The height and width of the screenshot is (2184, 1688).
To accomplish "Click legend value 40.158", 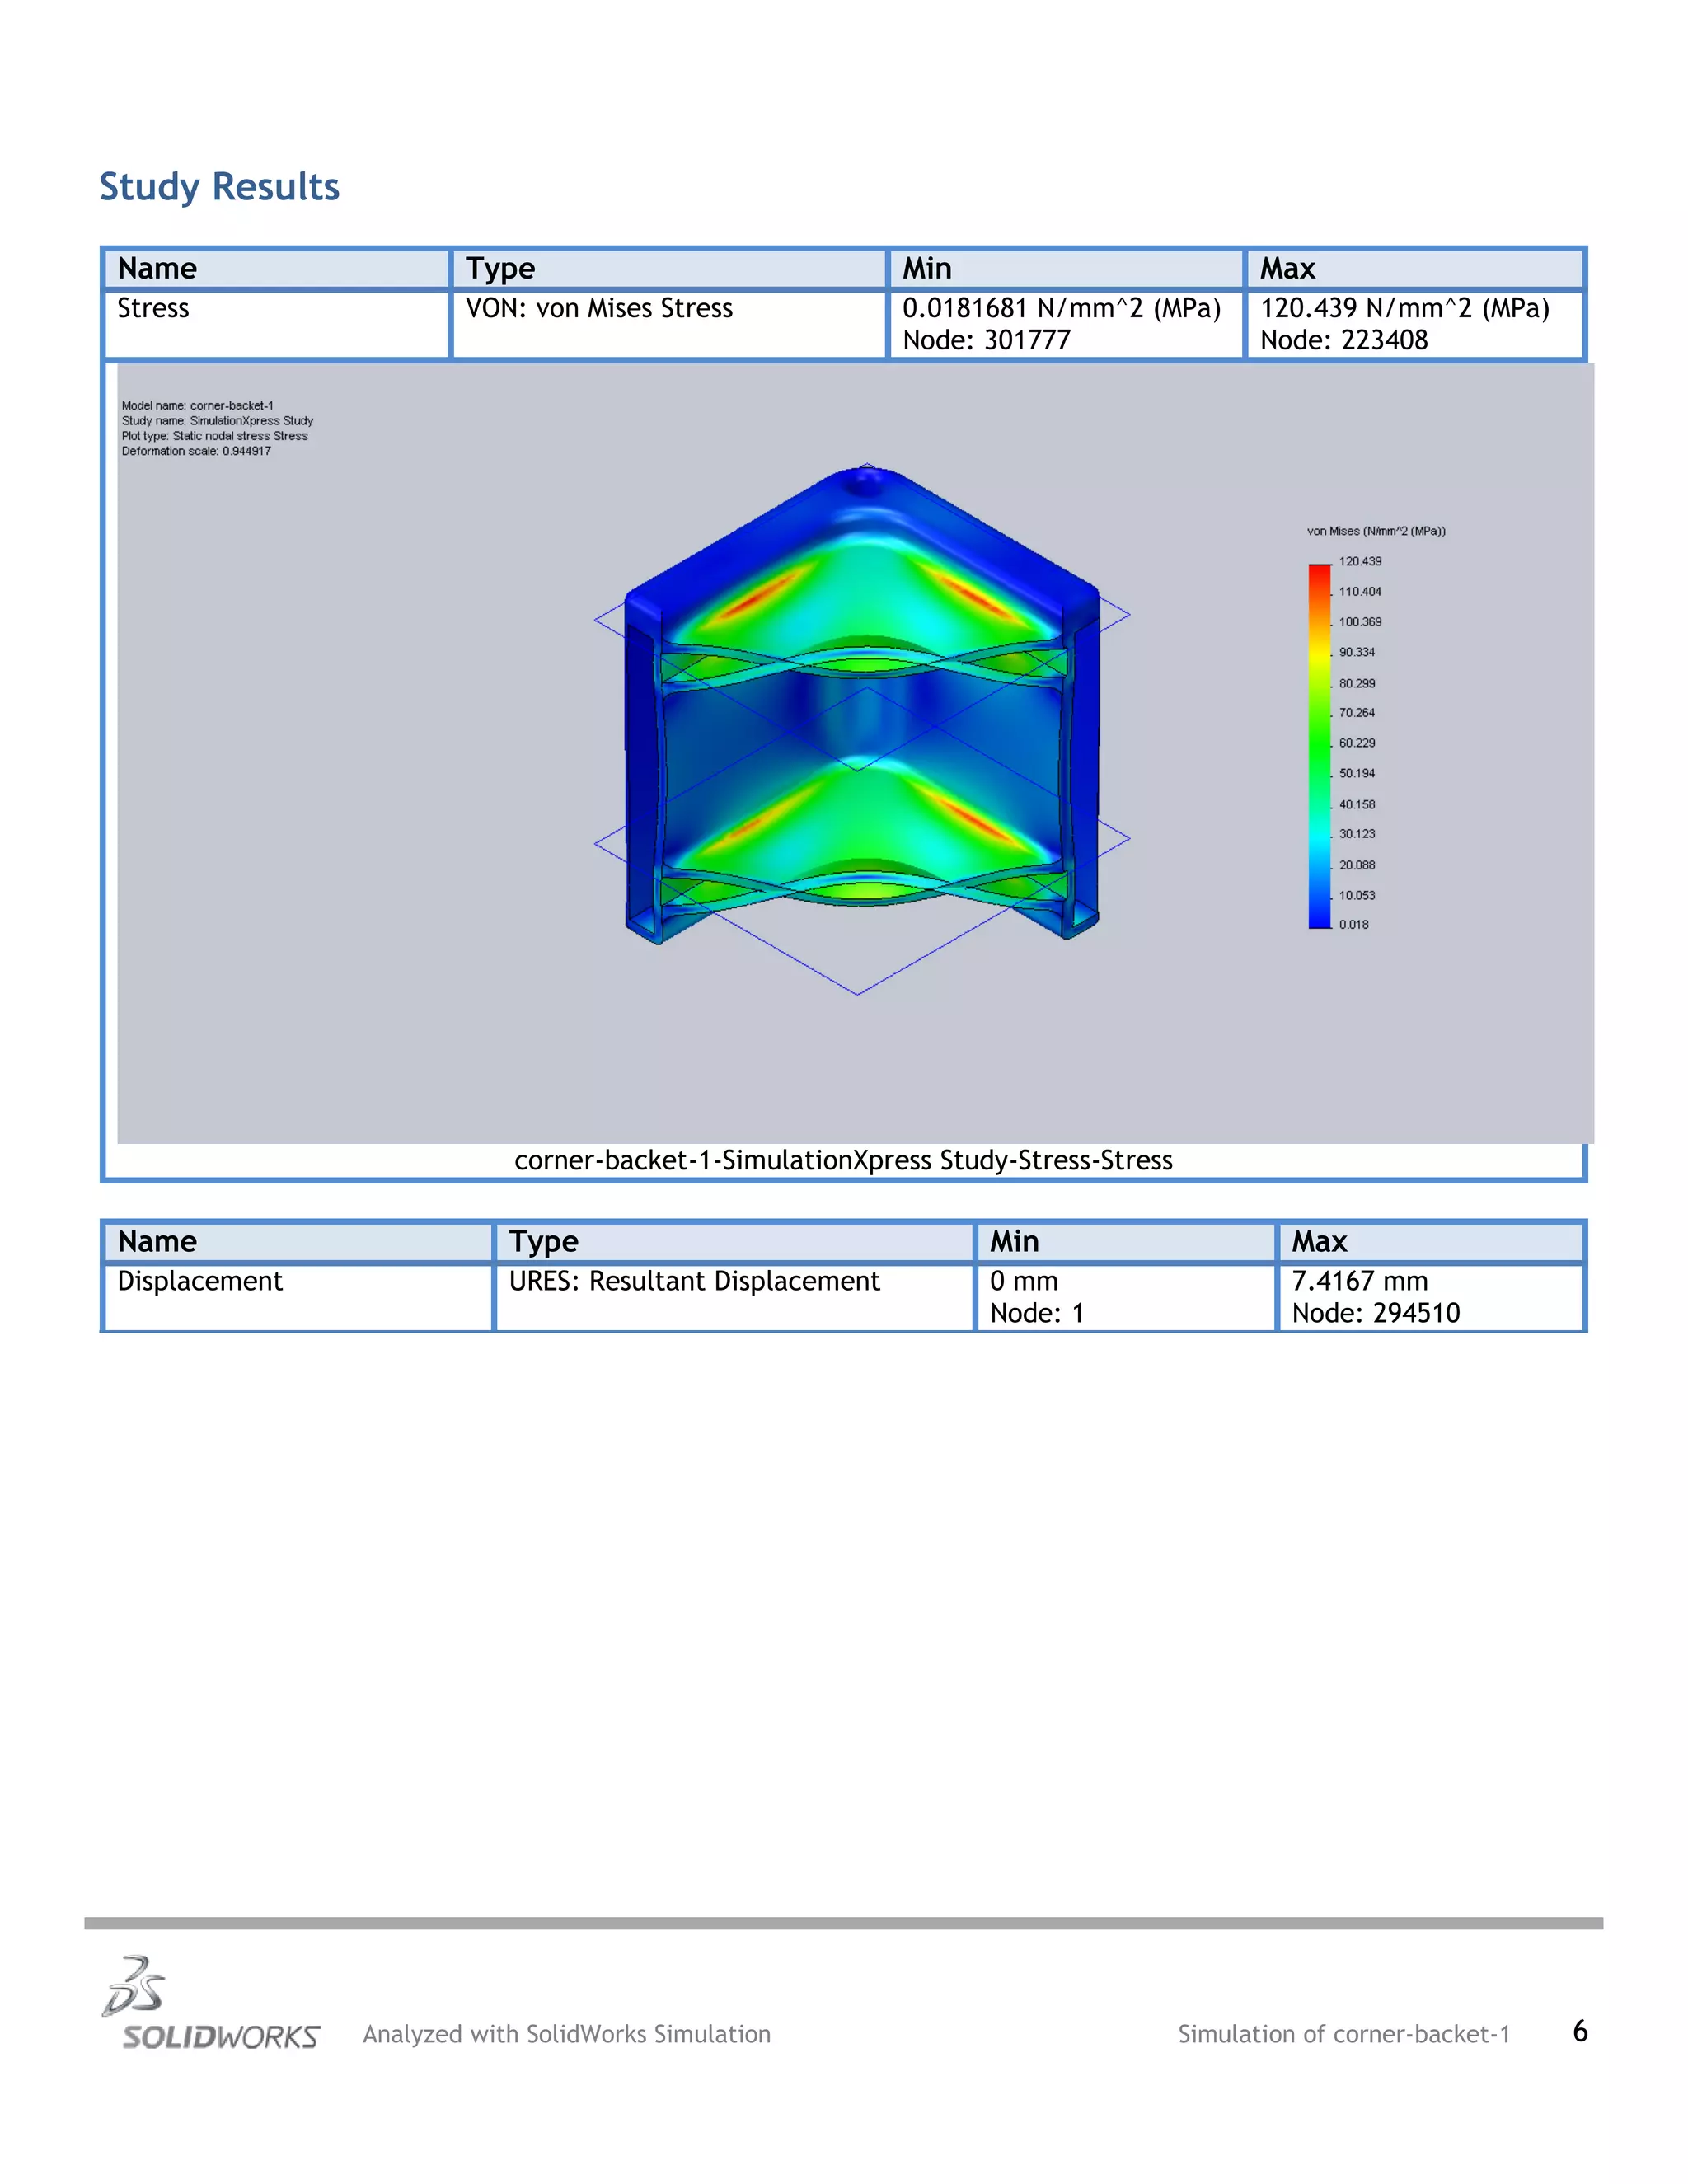I will point(1357,804).
